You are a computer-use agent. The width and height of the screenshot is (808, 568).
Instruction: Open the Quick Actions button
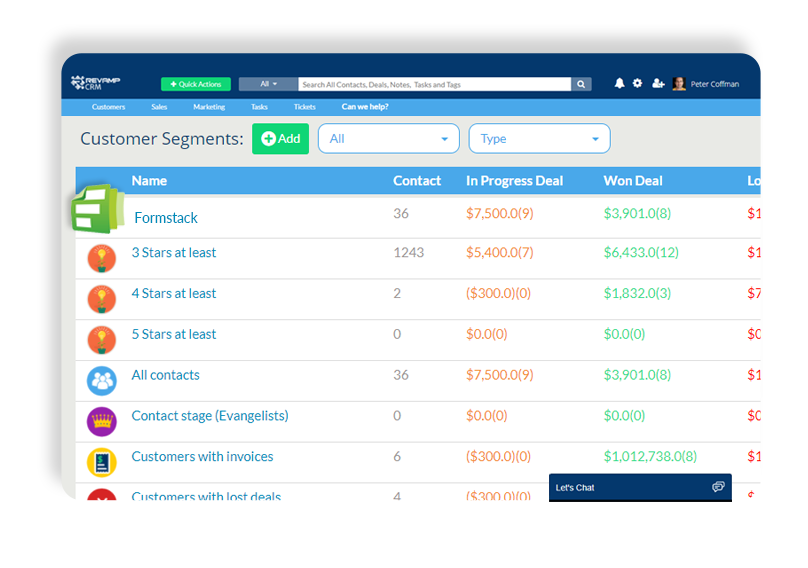[x=196, y=84]
